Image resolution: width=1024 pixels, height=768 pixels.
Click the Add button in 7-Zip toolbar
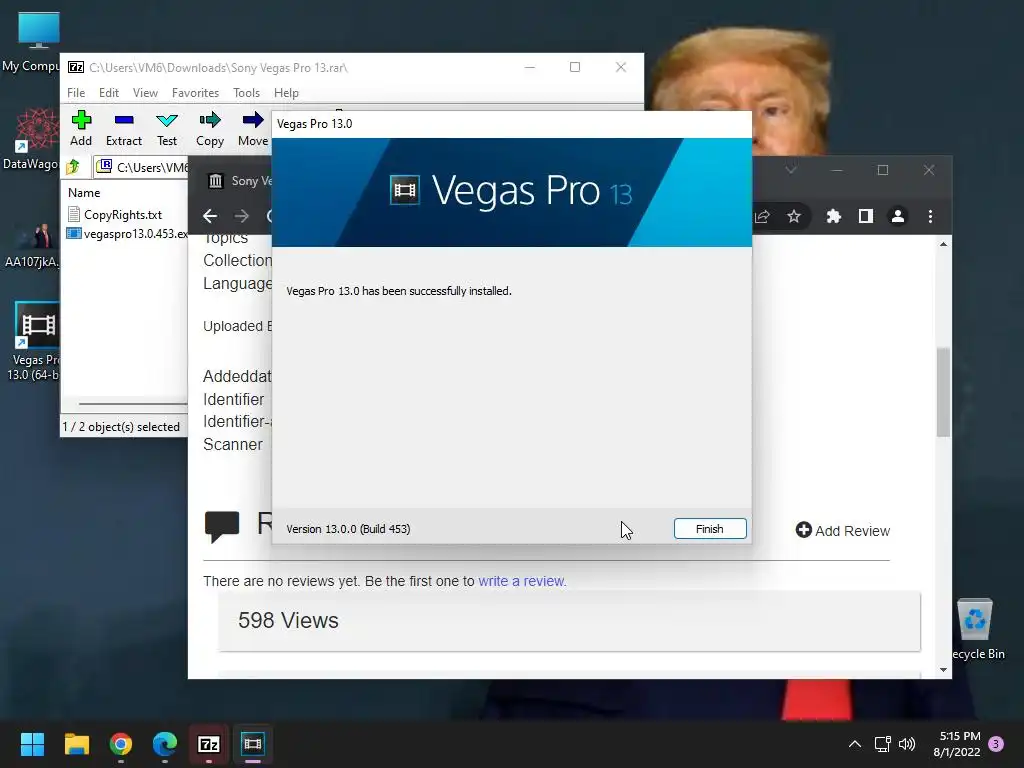pyautogui.click(x=81, y=129)
